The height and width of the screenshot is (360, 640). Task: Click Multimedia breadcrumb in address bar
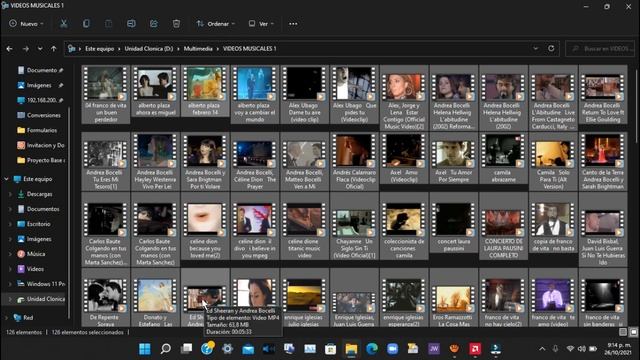(x=198, y=49)
